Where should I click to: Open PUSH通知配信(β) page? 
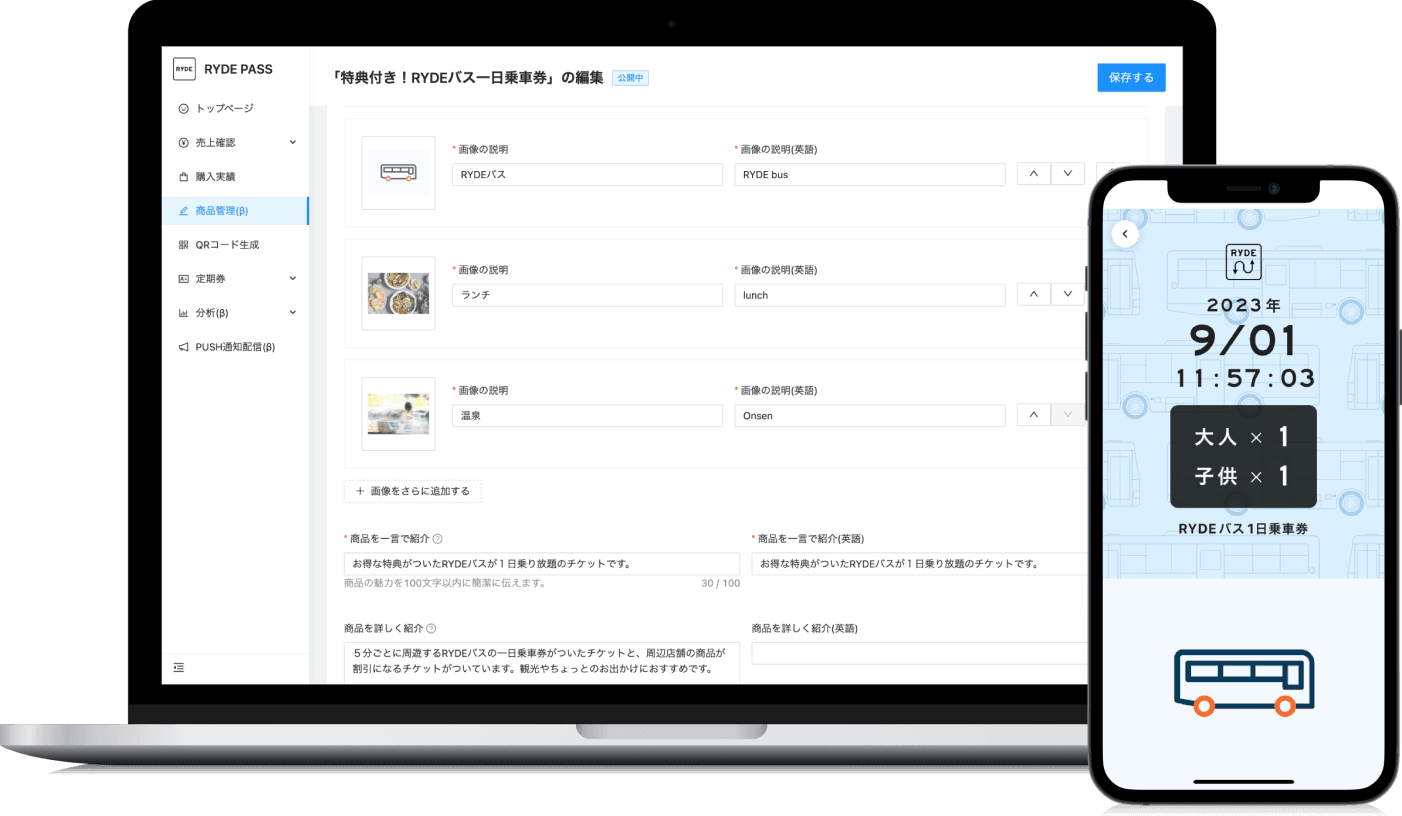235,346
